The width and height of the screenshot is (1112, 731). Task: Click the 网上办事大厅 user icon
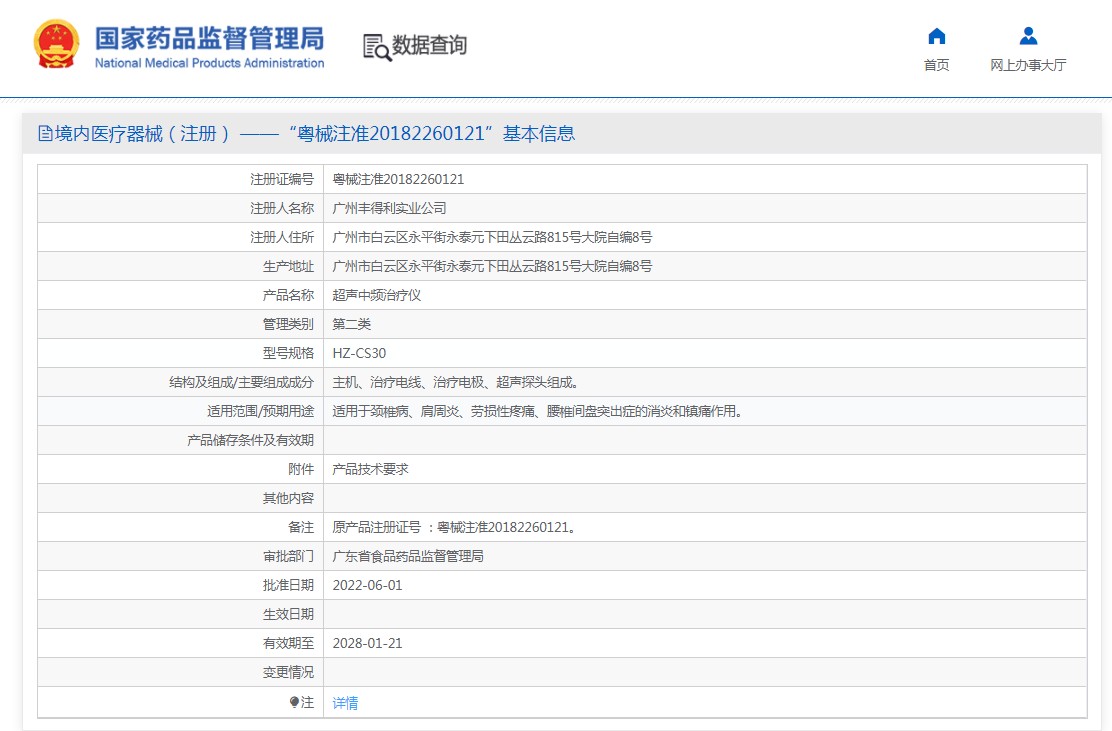point(1028,37)
